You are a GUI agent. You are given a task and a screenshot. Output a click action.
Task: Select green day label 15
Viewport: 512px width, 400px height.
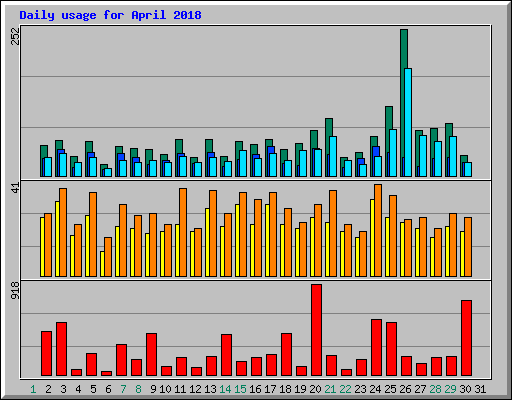(240, 389)
